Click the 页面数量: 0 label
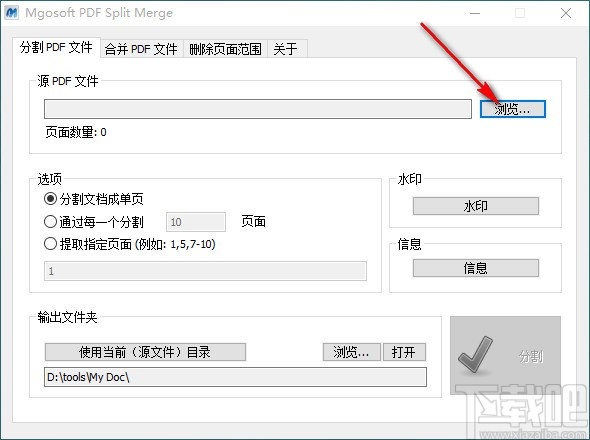Image resolution: width=590 pixels, height=440 pixels. click(76, 132)
